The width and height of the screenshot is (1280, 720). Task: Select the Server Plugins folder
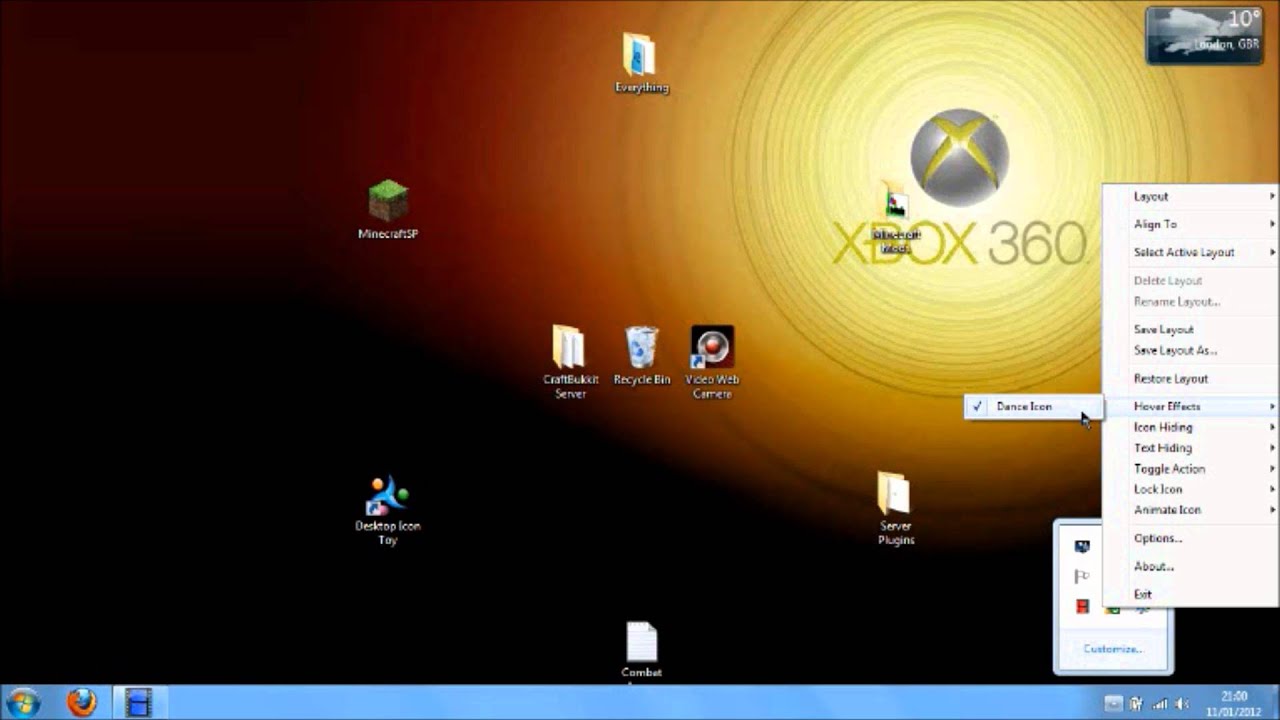895,508
